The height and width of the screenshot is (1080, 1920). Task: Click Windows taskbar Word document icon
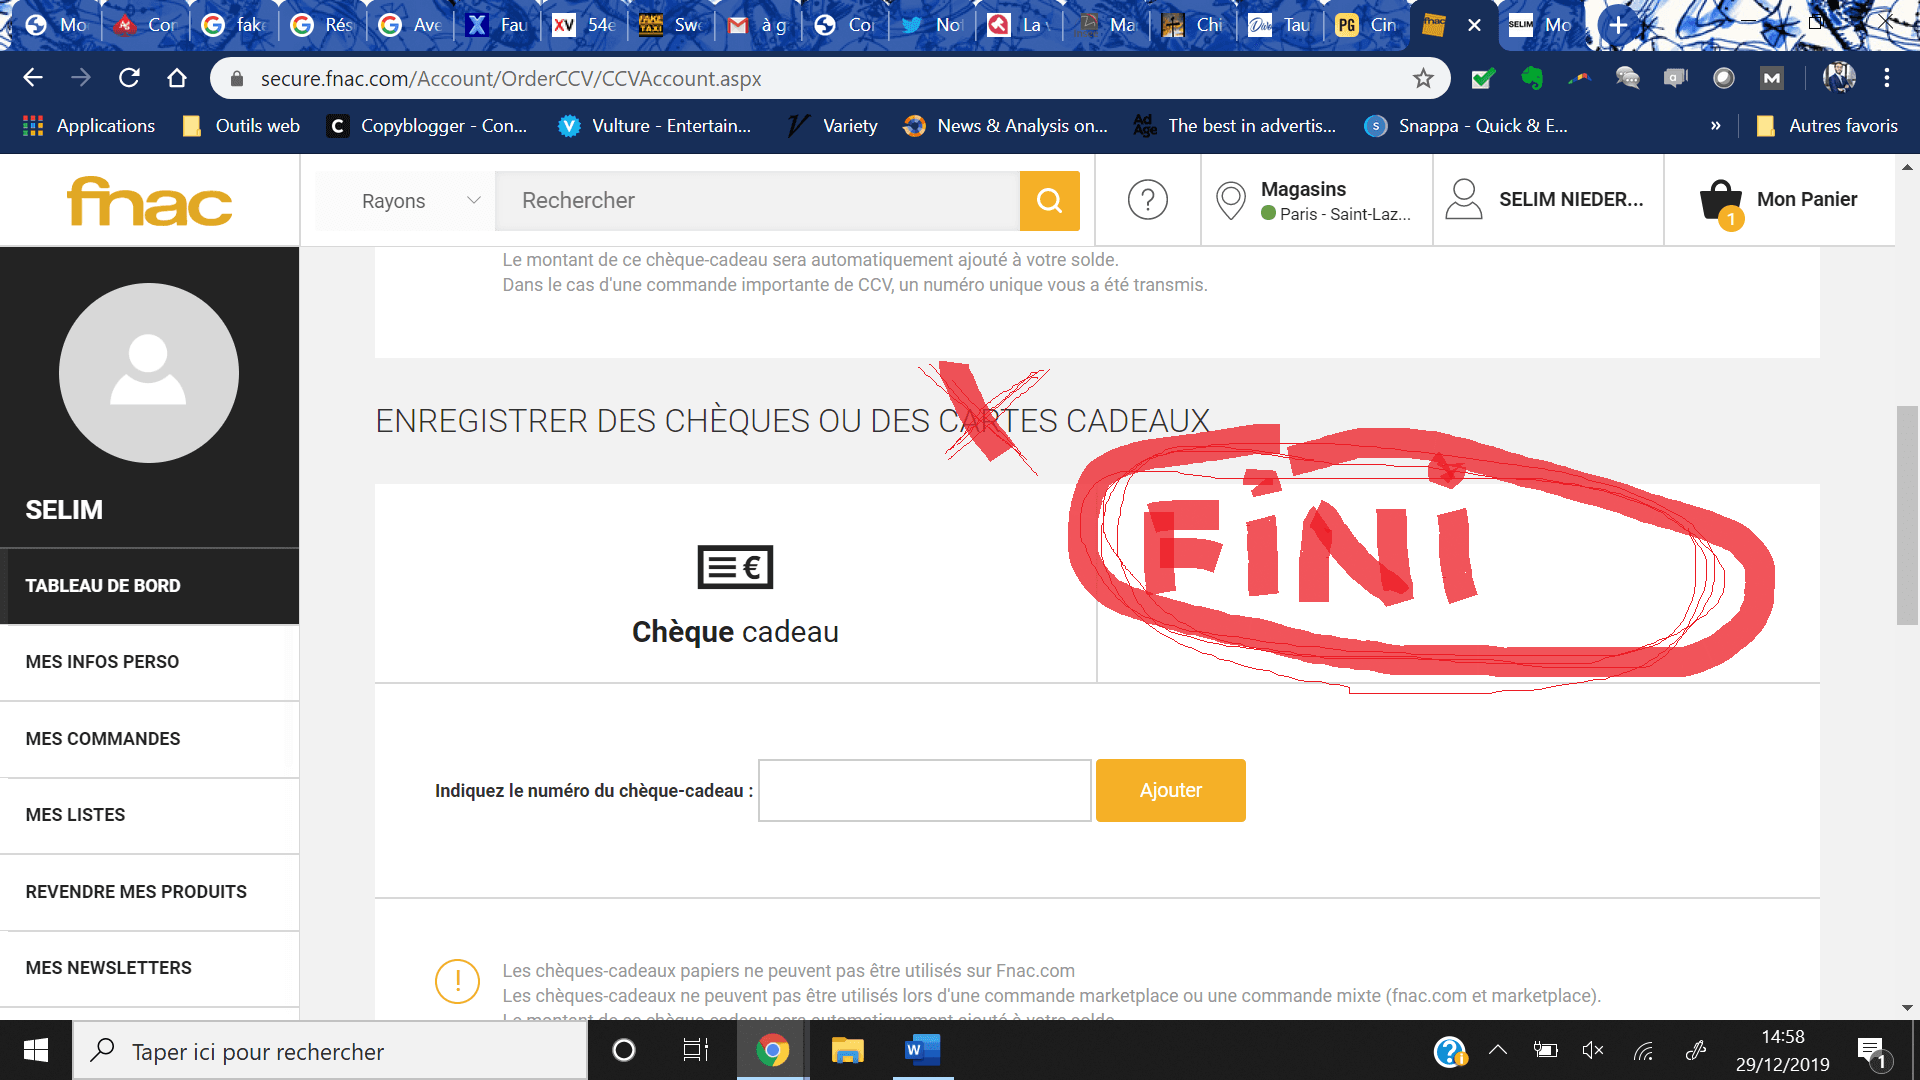tap(922, 1050)
